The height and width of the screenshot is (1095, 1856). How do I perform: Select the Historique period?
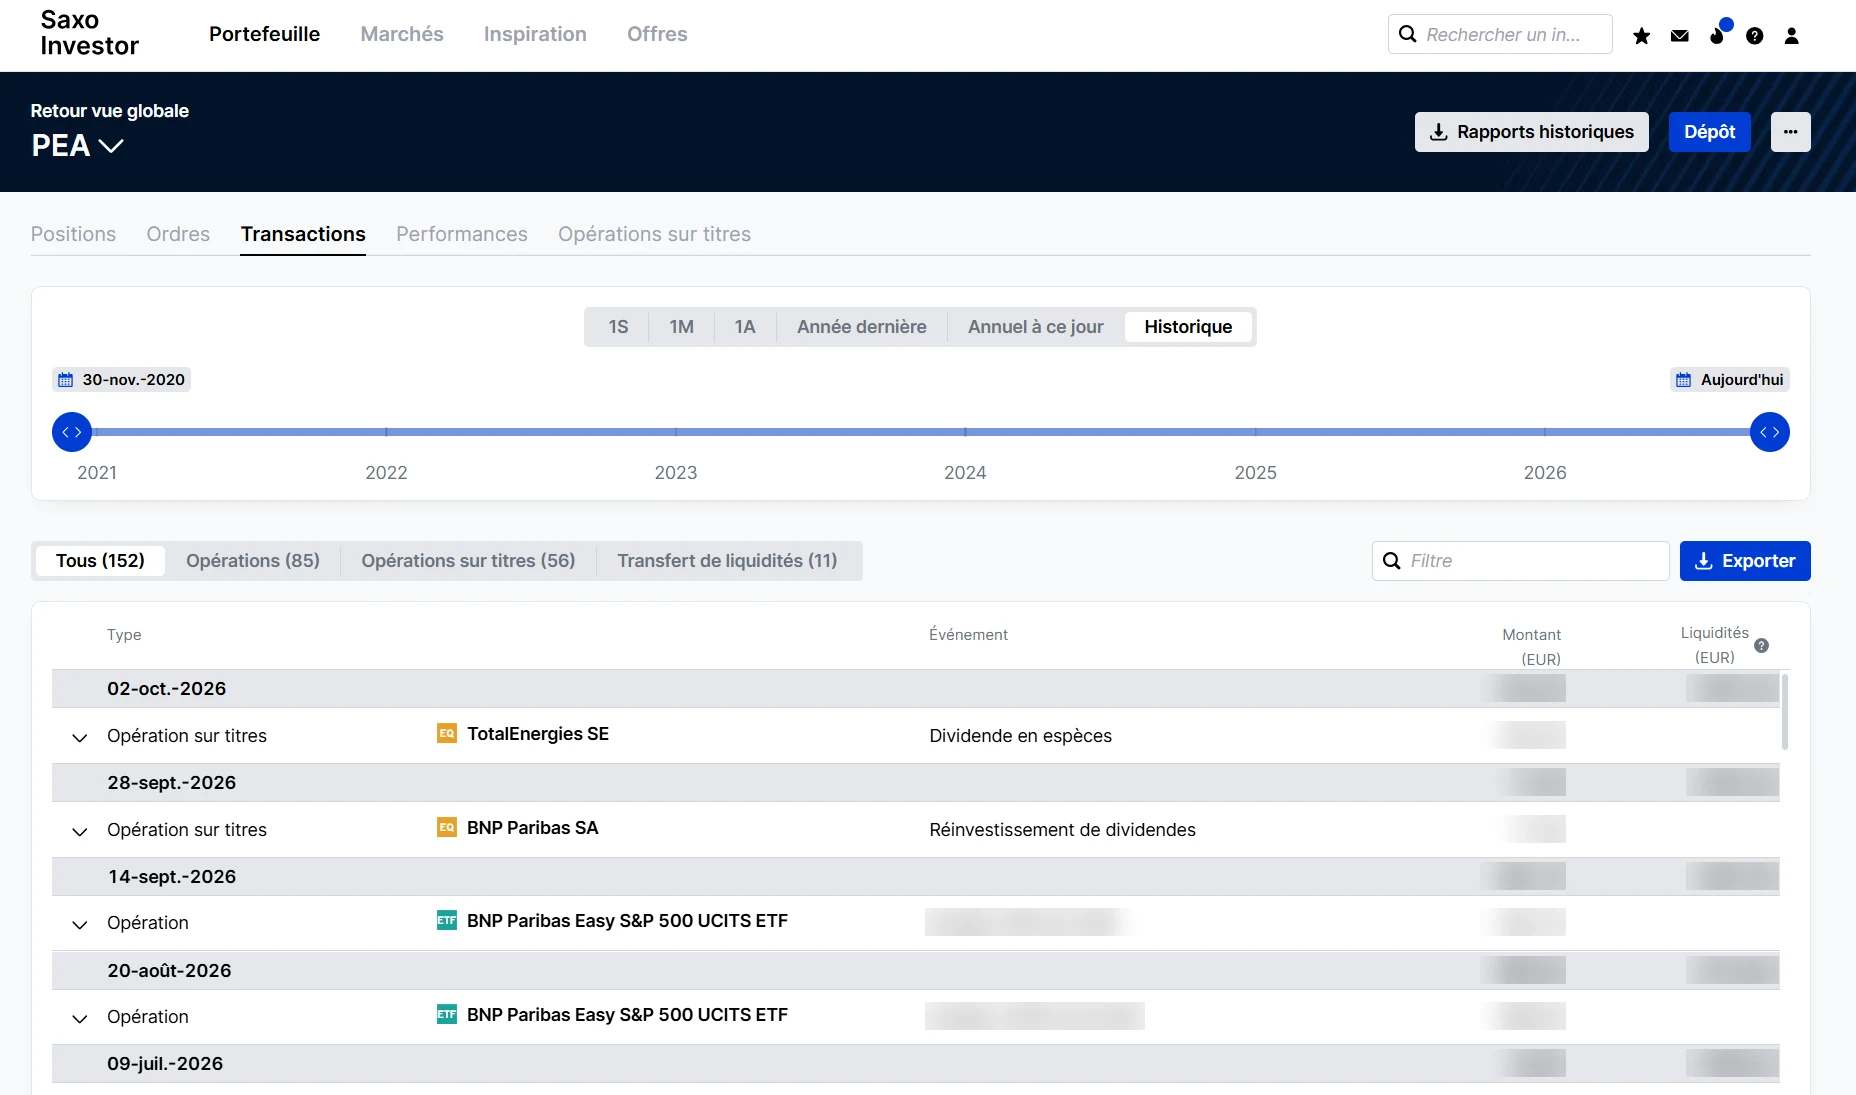click(1188, 327)
